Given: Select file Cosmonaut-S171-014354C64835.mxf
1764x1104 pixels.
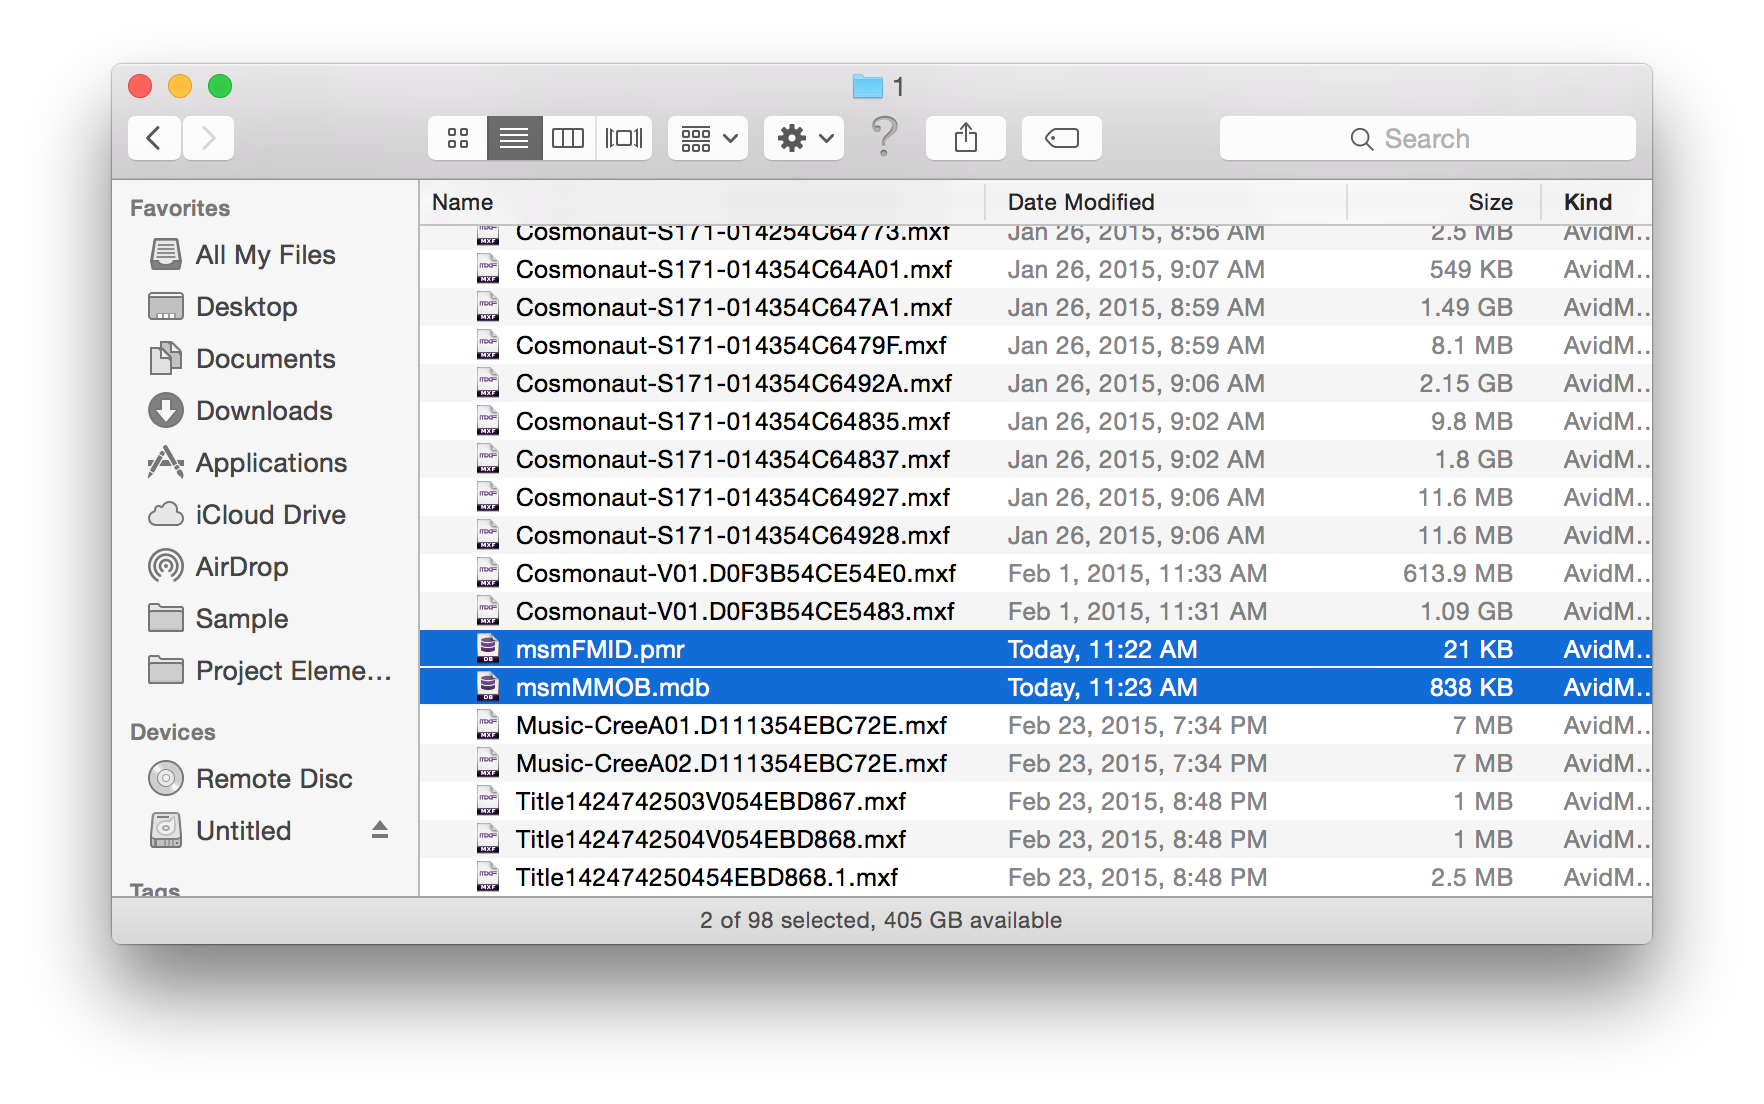Looking at the screenshot, I should (1036, 421).
